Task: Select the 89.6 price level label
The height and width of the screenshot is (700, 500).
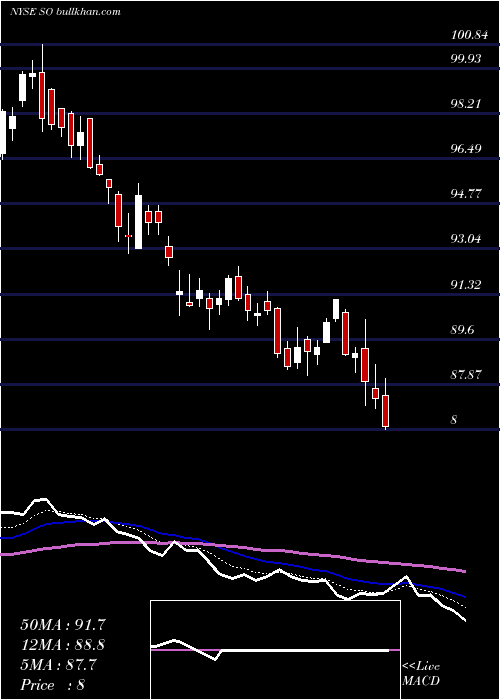Action: (x=462, y=330)
